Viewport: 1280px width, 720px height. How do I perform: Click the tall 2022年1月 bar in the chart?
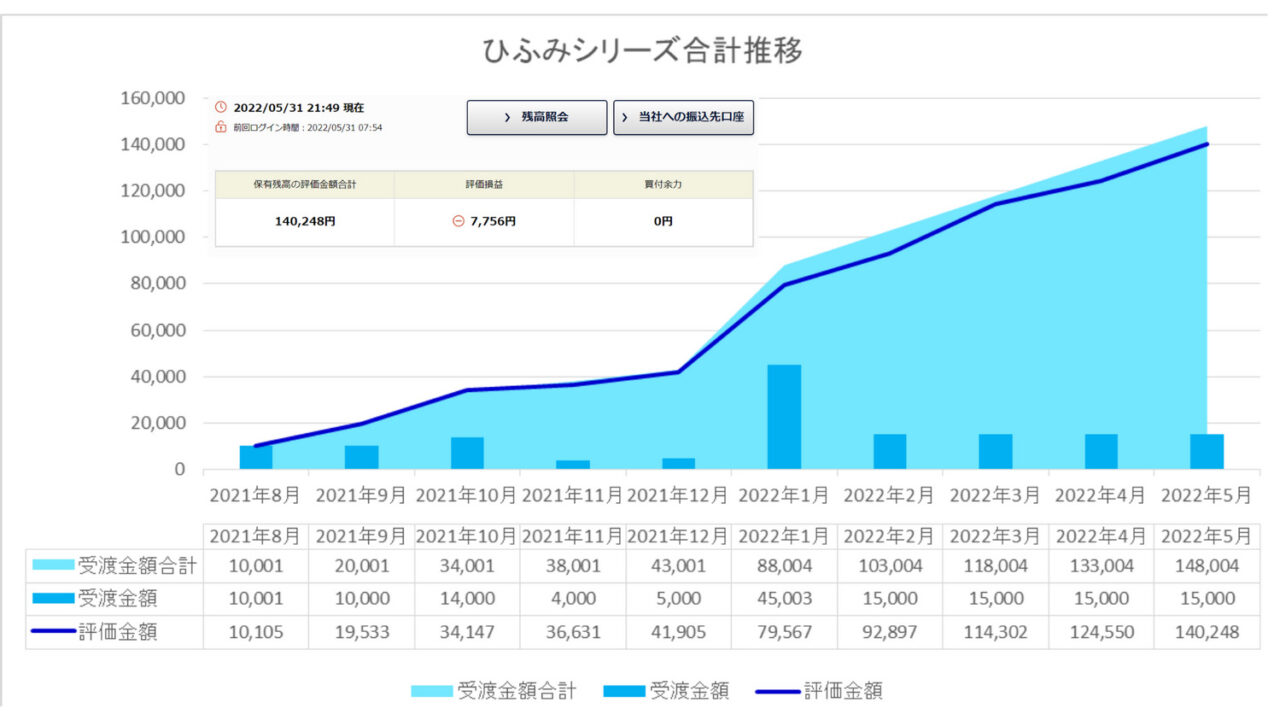(x=784, y=417)
